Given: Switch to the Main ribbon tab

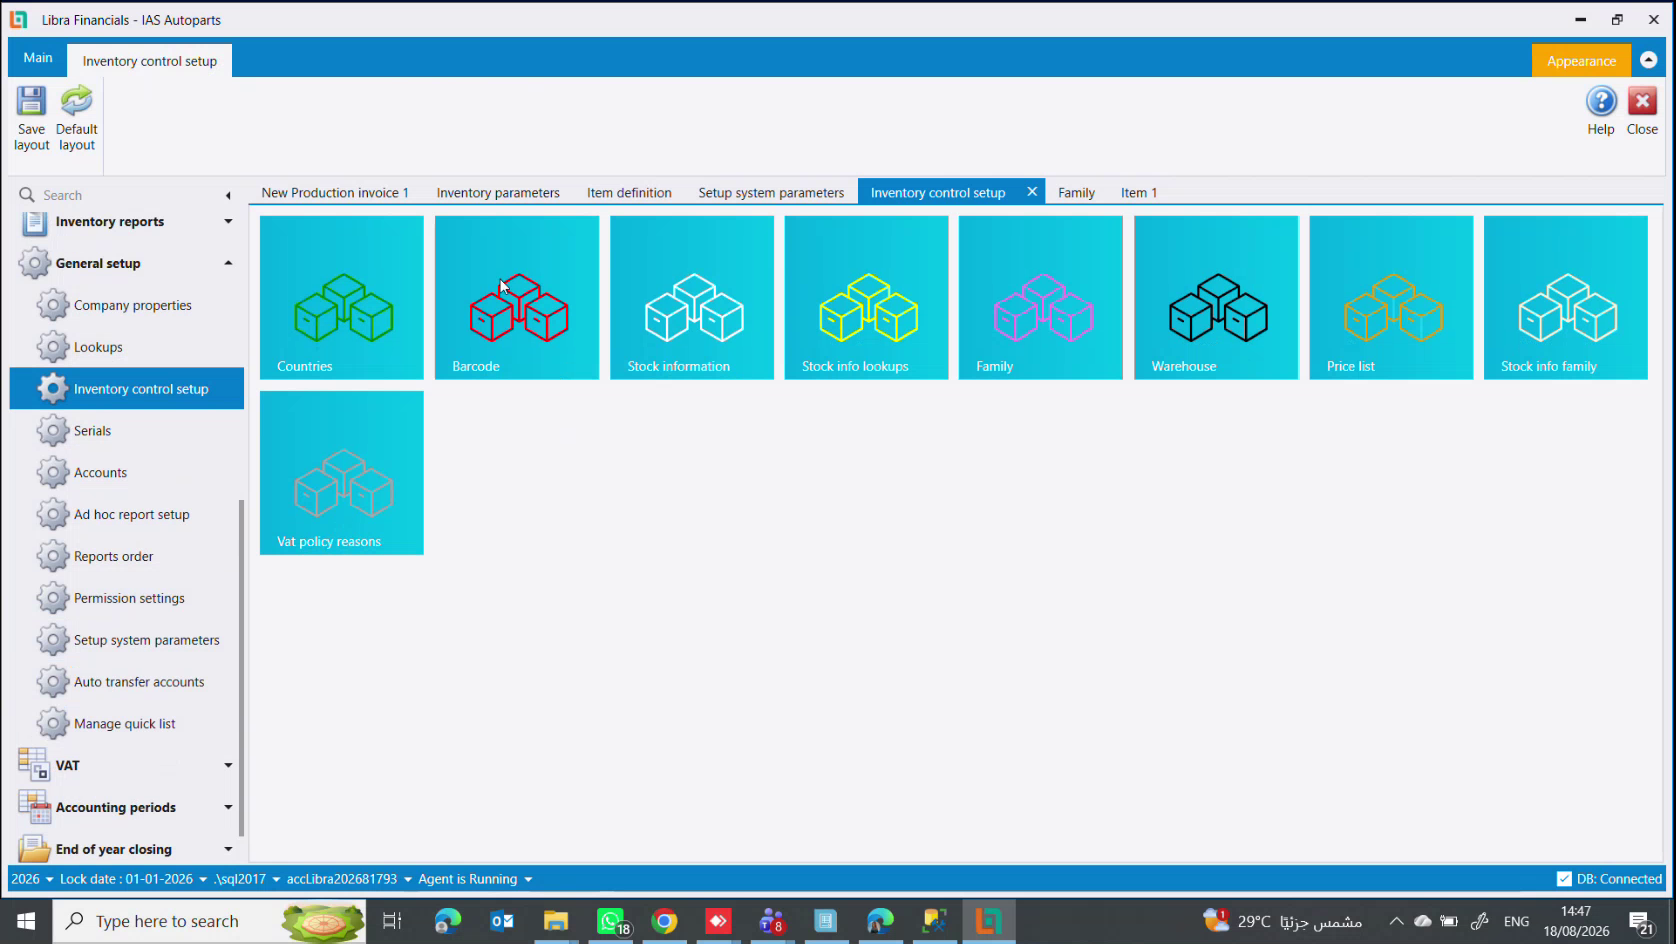Looking at the screenshot, I should 38,58.
